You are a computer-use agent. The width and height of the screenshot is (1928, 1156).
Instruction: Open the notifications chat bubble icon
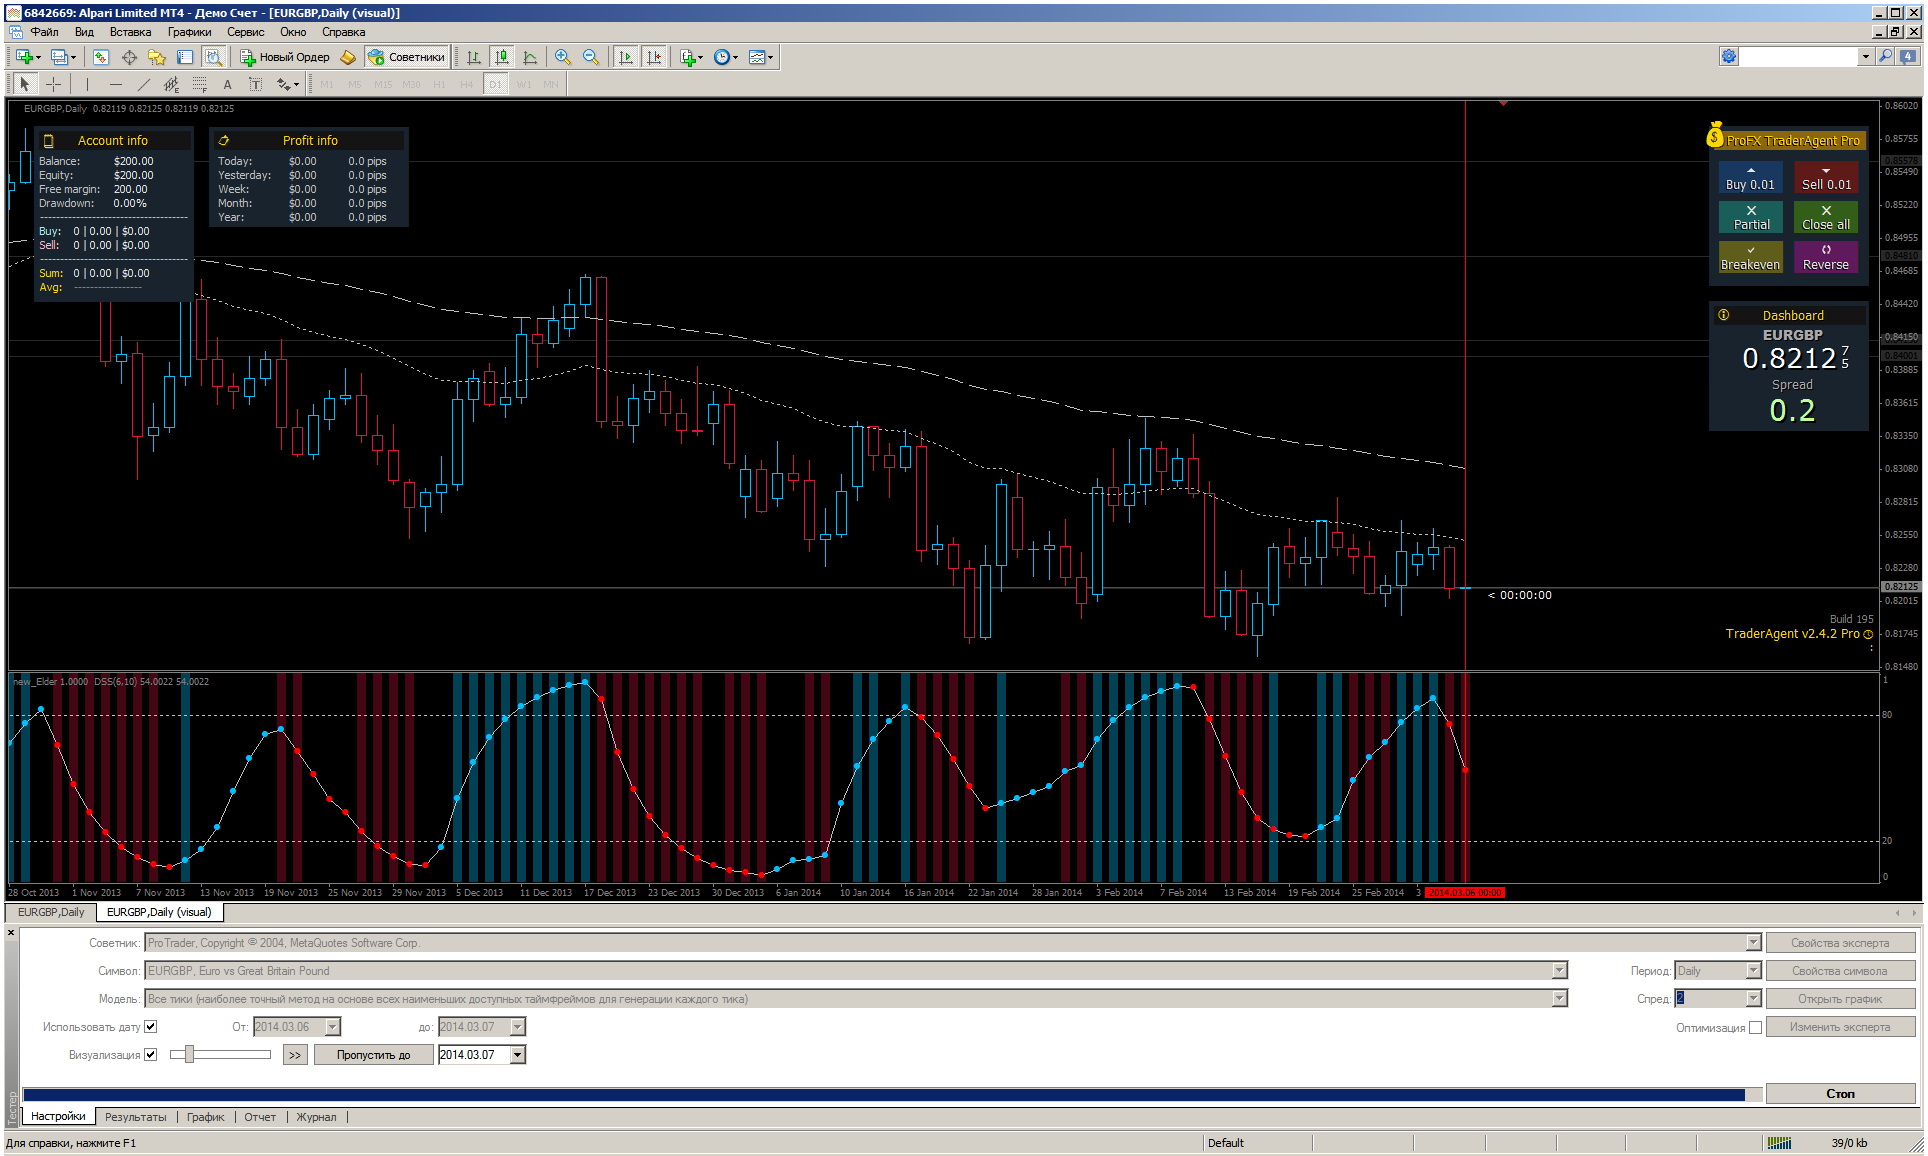click(x=1908, y=57)
